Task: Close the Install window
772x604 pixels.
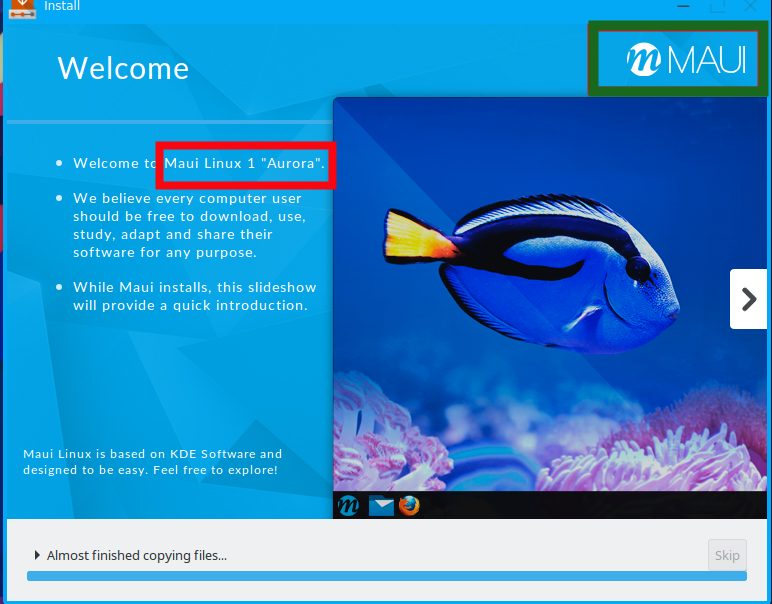Action: (750, 6)
